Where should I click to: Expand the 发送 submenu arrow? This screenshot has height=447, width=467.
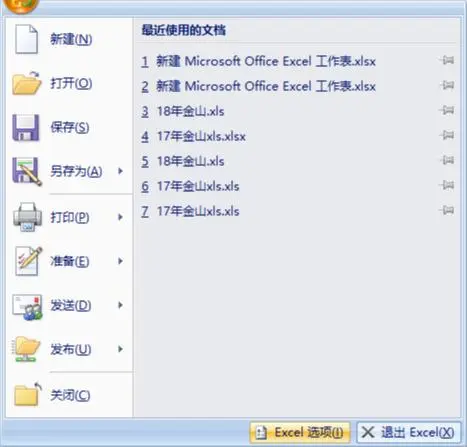pyautogui.click(x=120, y=305)
